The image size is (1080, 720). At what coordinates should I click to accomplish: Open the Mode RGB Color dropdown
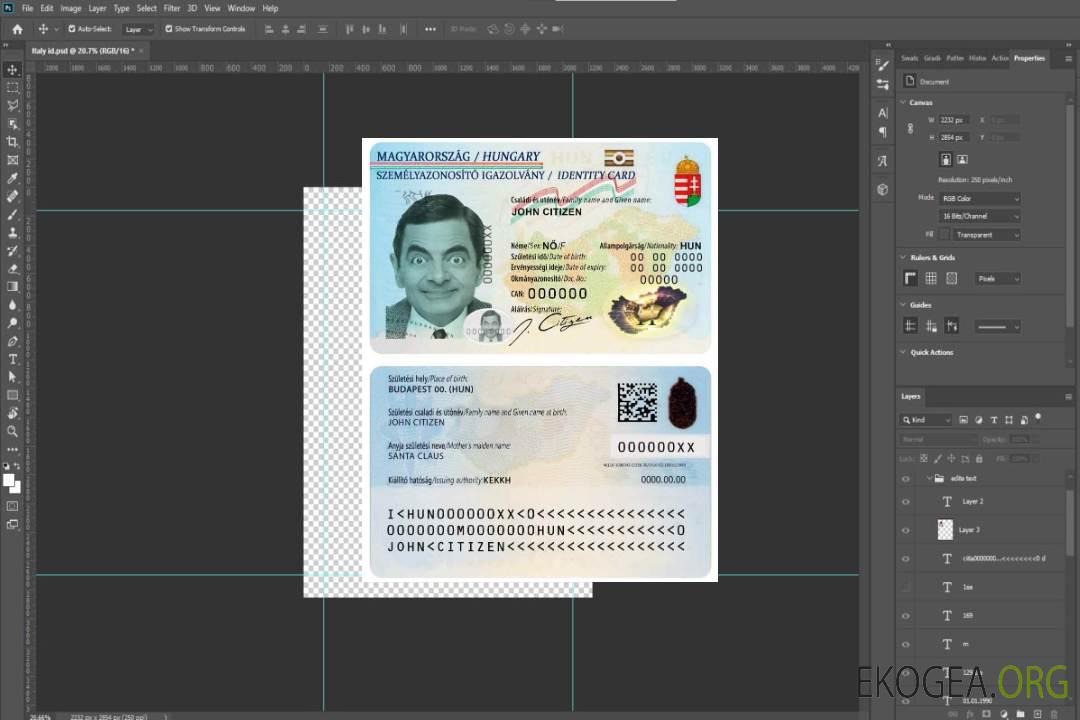pyautogui.click(x=980, y=198)
